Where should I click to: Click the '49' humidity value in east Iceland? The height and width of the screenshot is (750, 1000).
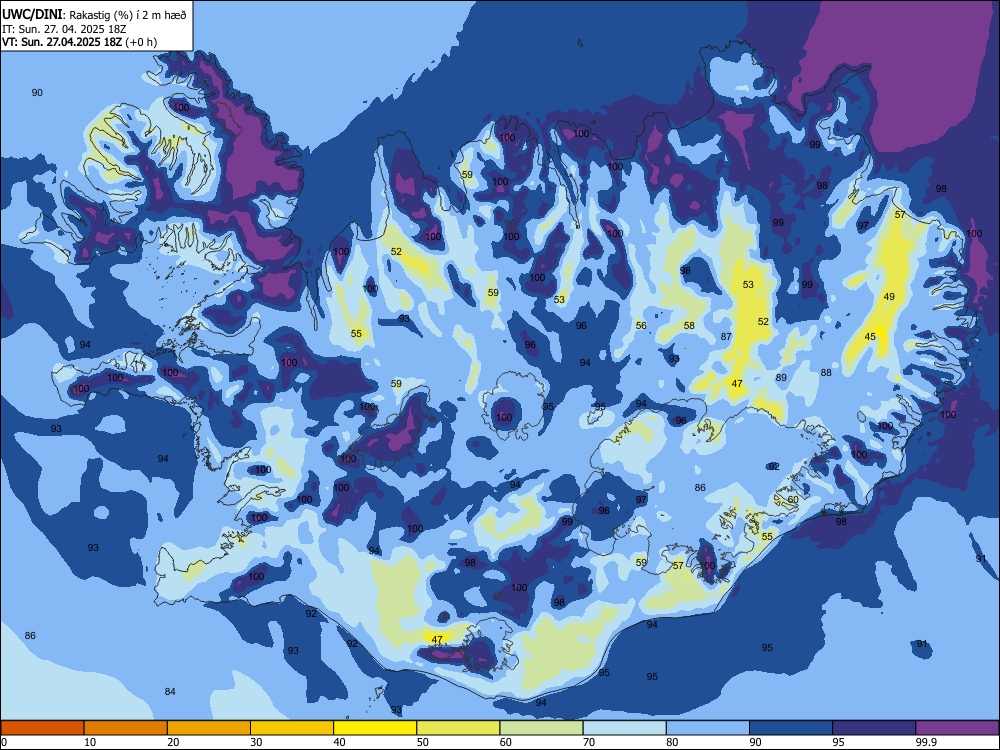click(x=889, y=297)
